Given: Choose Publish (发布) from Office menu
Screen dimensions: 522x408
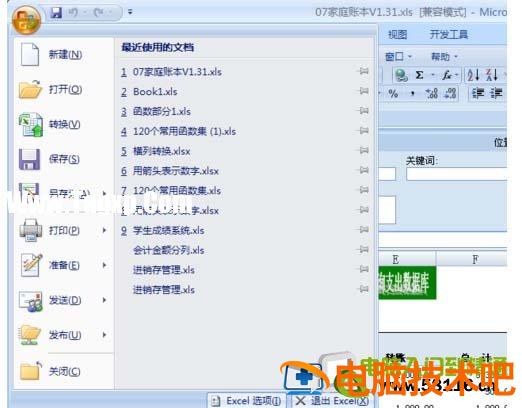Looking at the screenshot, I should (x=65, y=335).
